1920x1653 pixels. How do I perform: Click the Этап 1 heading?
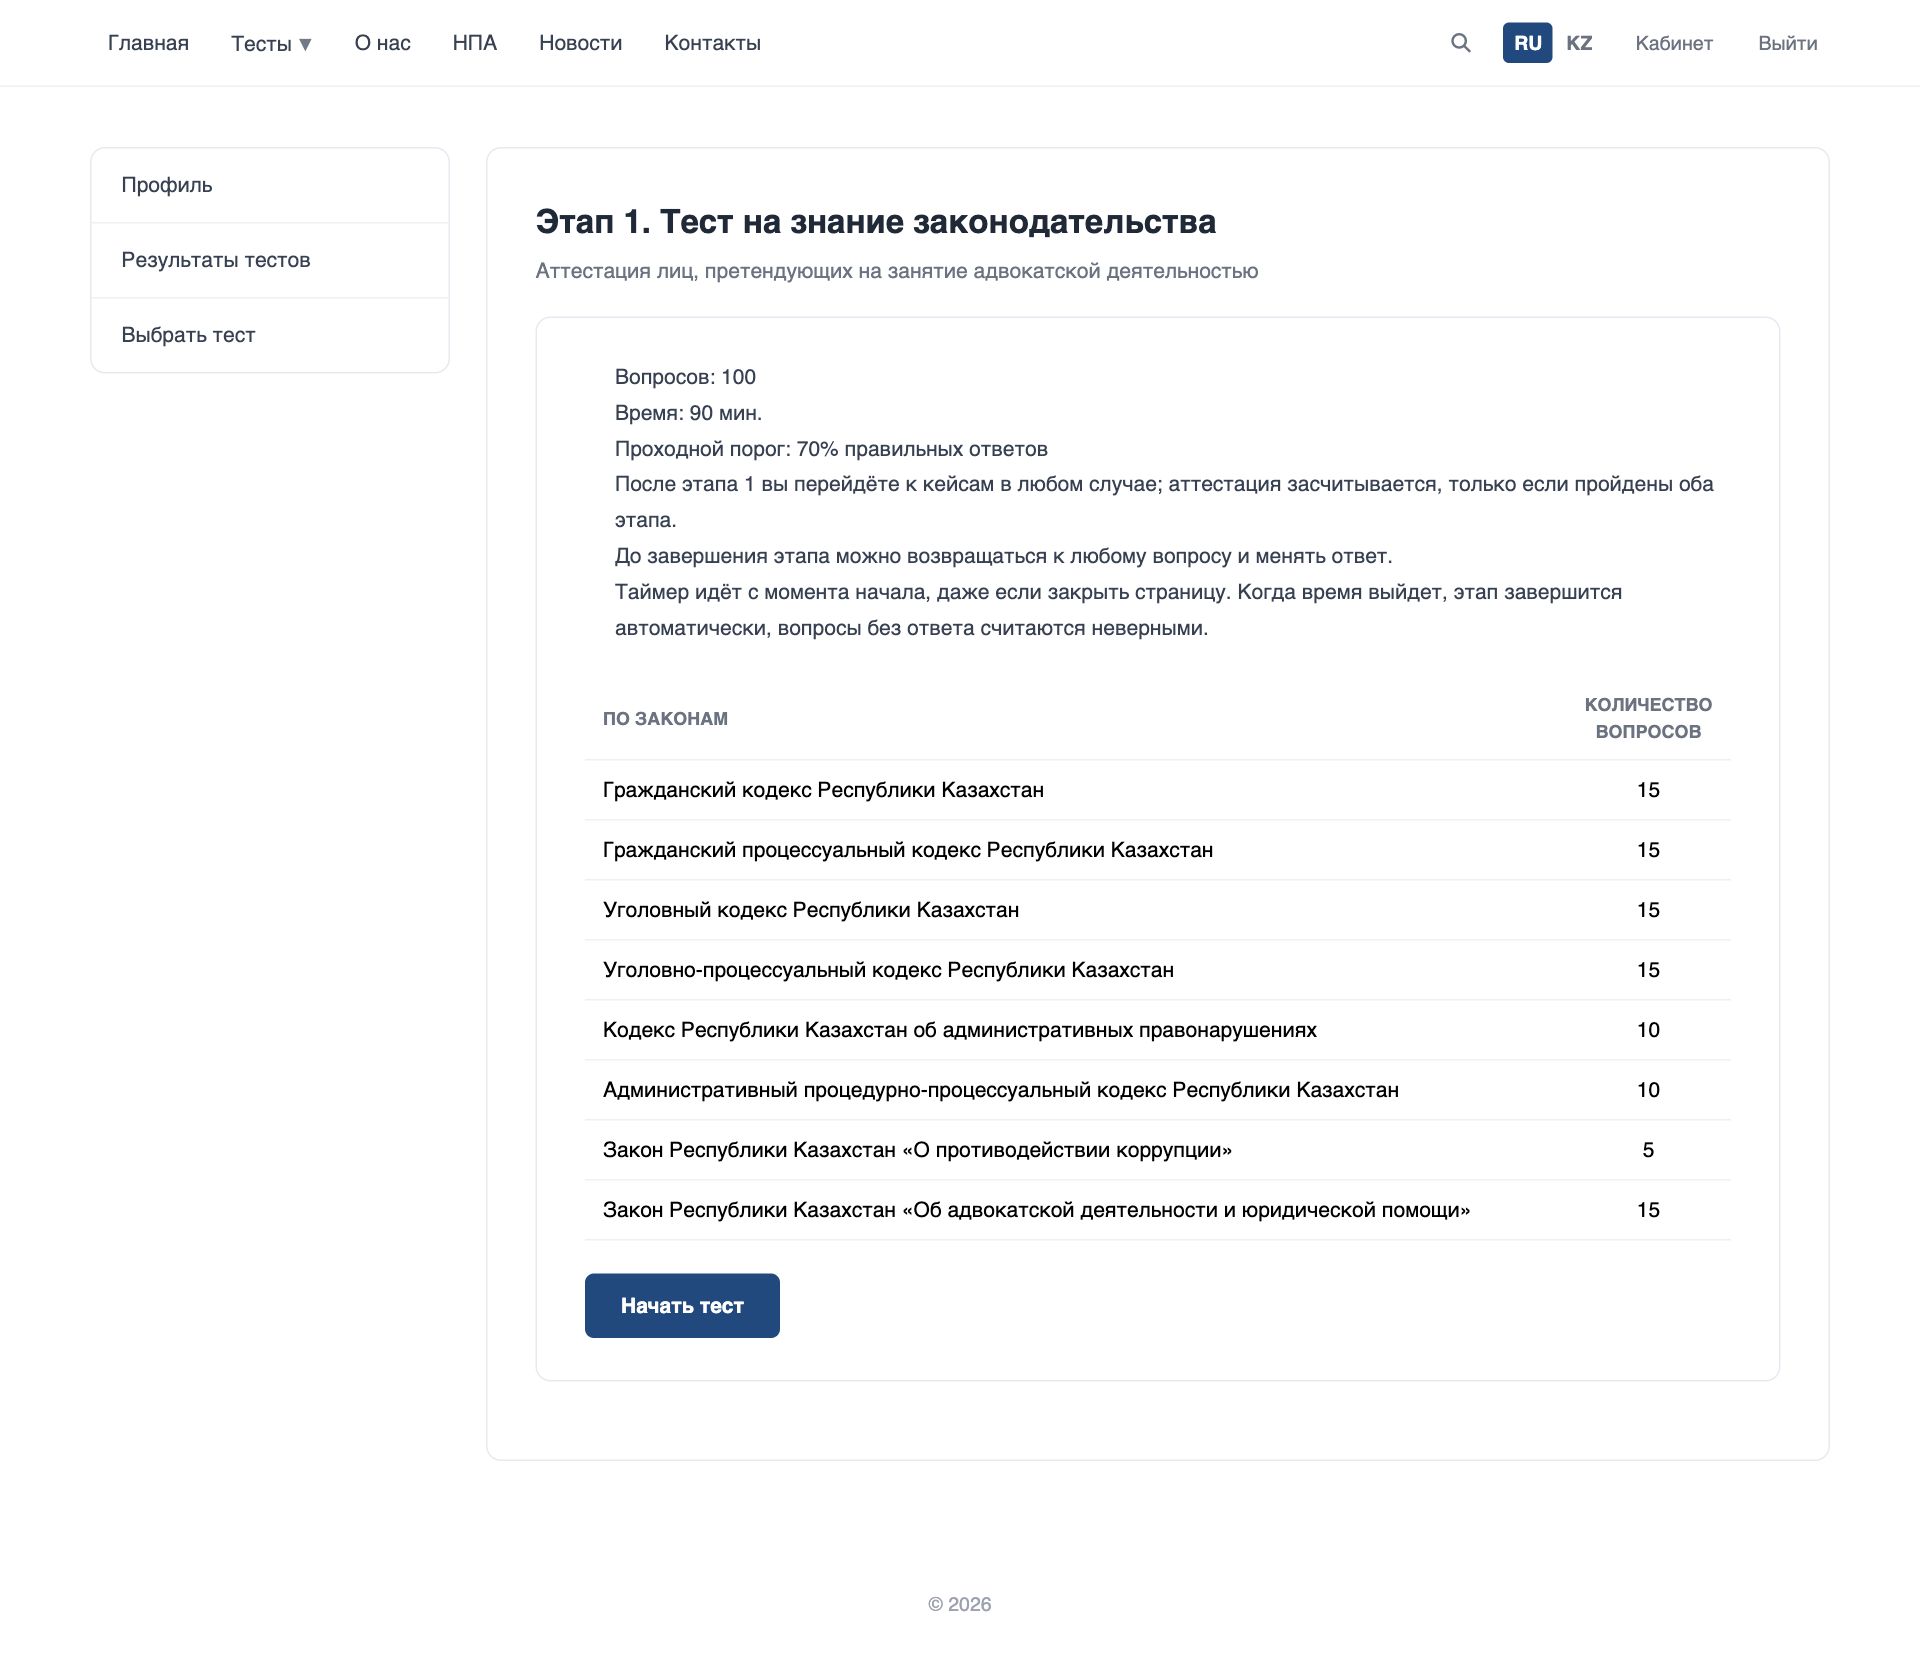tap(876, 221)
